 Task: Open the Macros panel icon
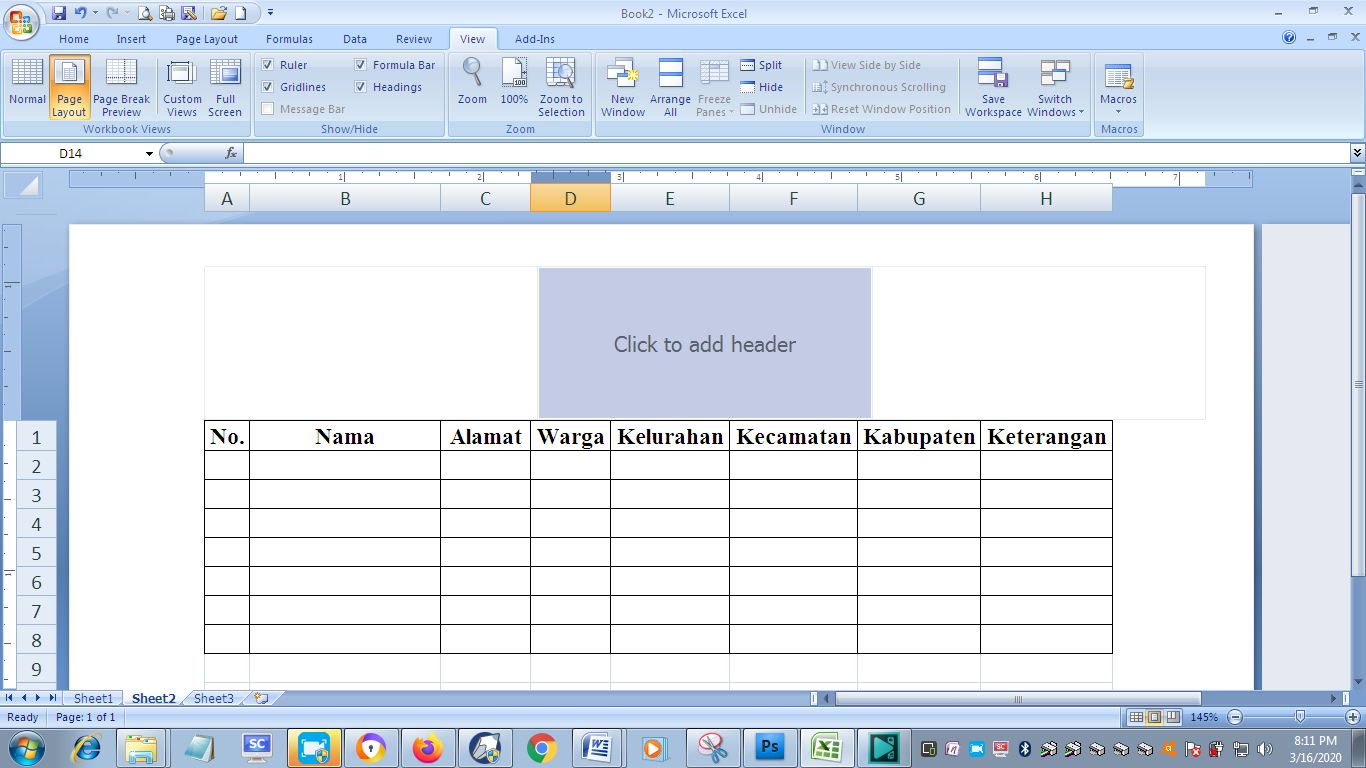point(1118,87)
